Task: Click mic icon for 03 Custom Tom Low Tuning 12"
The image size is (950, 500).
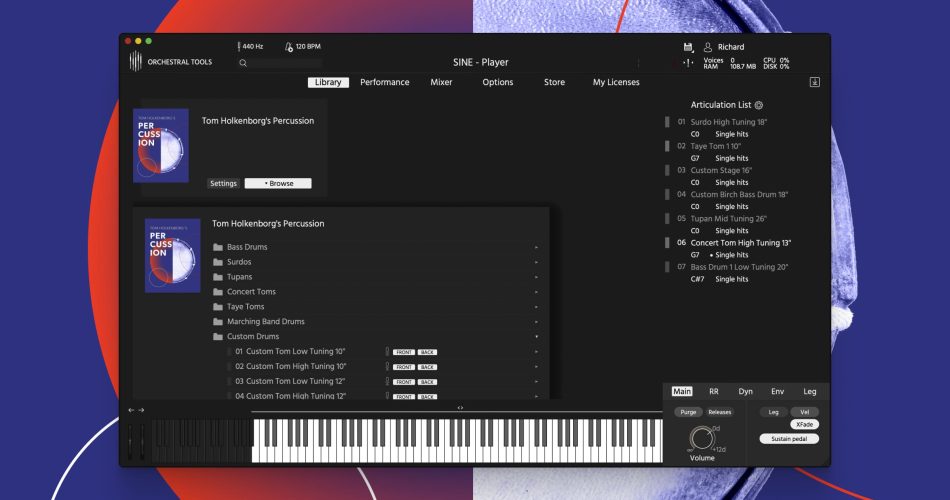Action: click(x=387, y=381)
